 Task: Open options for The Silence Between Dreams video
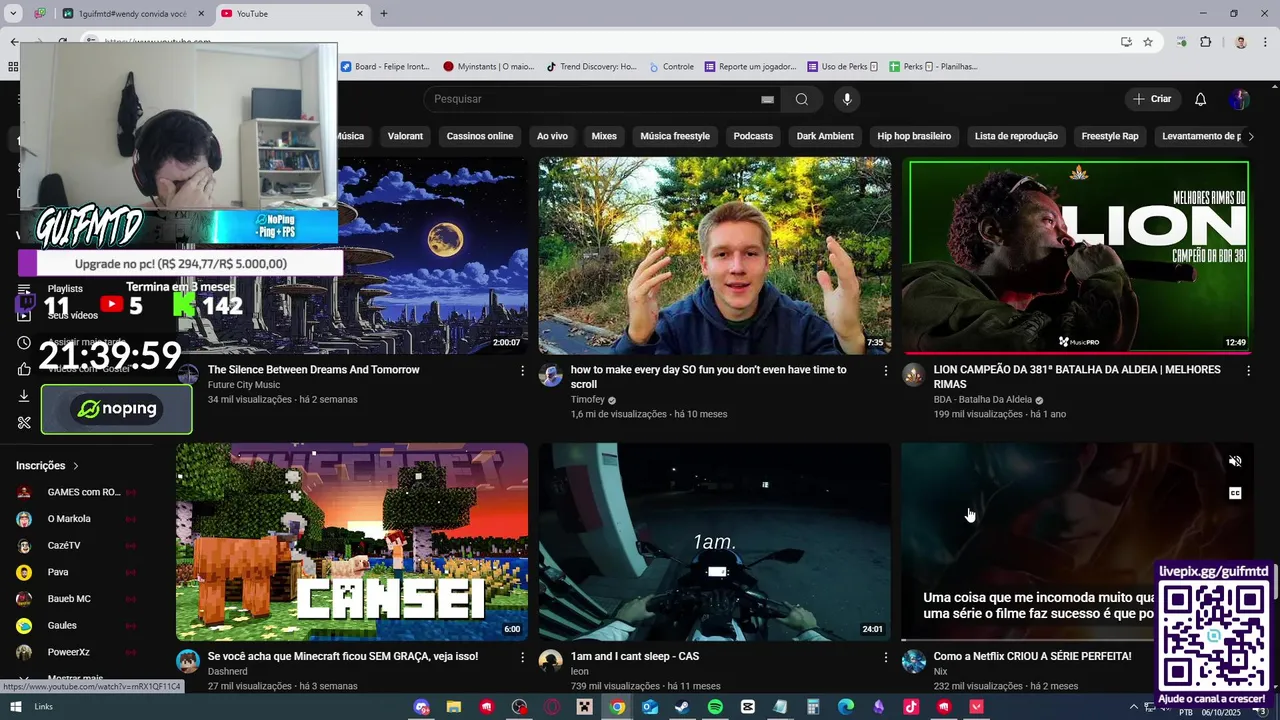pyautogui.click(x=522, y=370)
